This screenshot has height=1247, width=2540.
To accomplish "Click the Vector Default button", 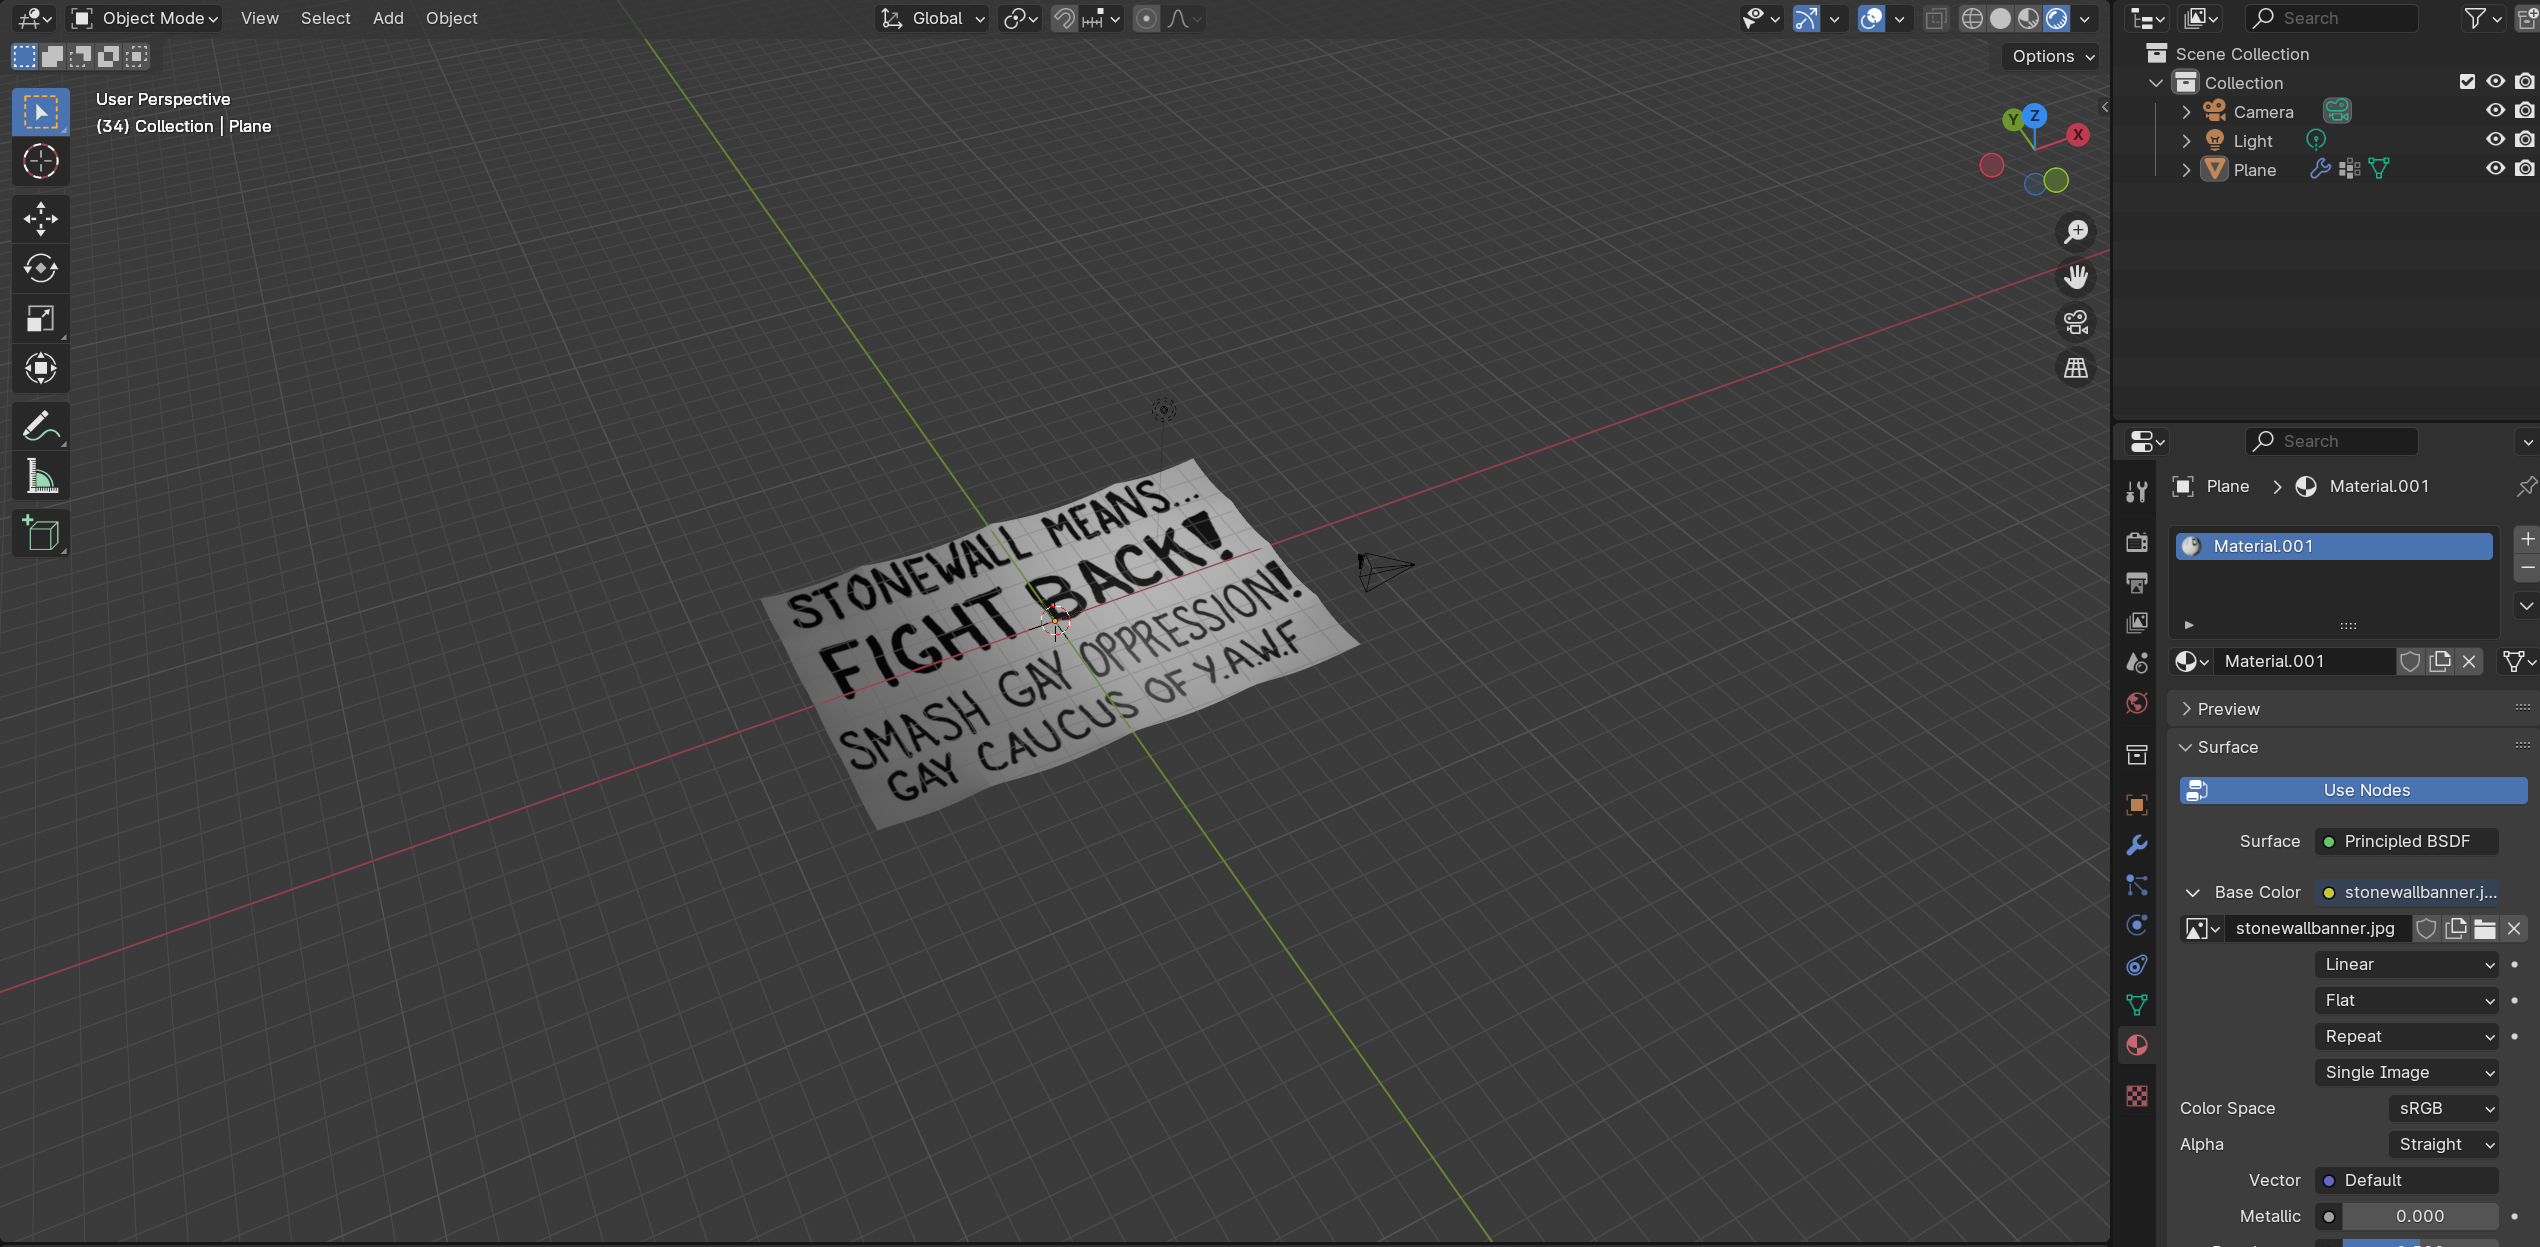I will pyautogui.click(x=2406, y=1181).
